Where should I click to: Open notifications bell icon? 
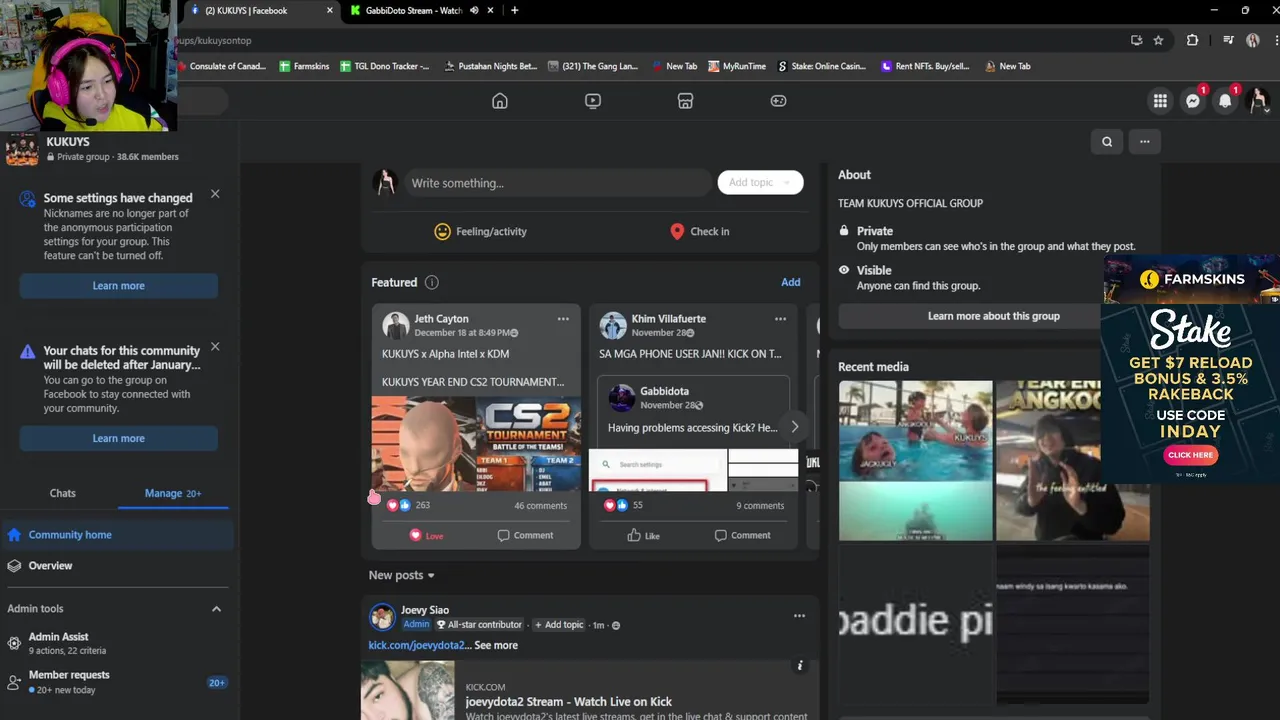1225,101
